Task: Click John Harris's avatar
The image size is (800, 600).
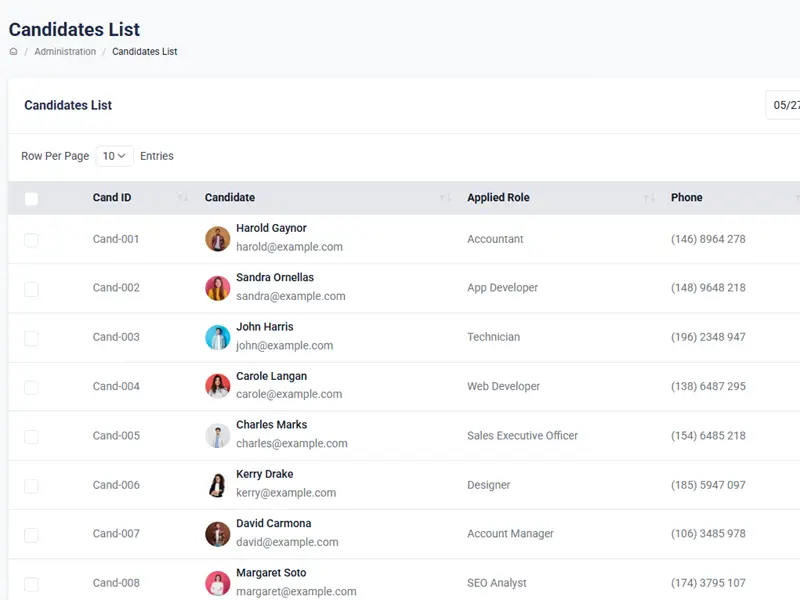Action: (217, 337)
